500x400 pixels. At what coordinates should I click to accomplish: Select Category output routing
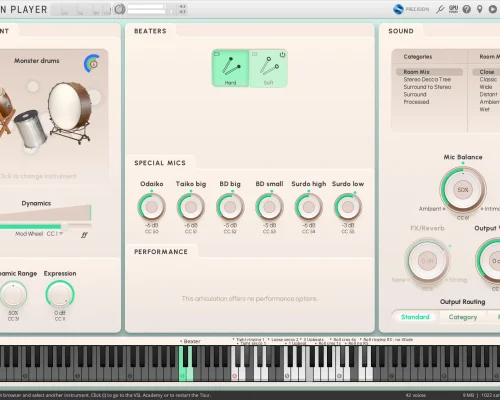[x=463, y=317]
